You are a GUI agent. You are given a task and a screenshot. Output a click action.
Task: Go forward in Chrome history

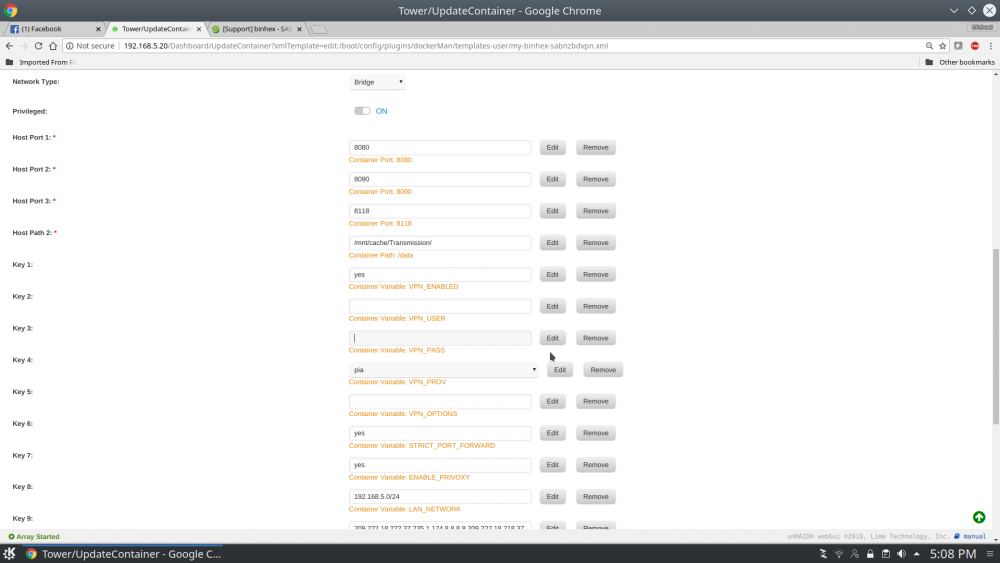[24, 46]
